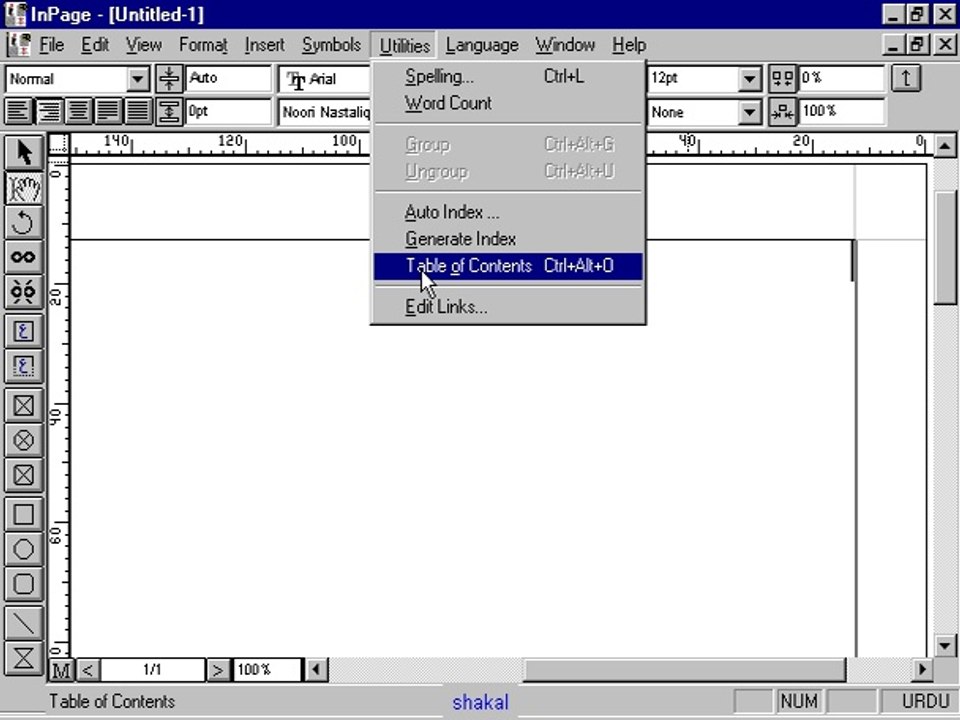960x720 pixels.
Task: Select the hand grabber tool
Action: pos(23,188)
